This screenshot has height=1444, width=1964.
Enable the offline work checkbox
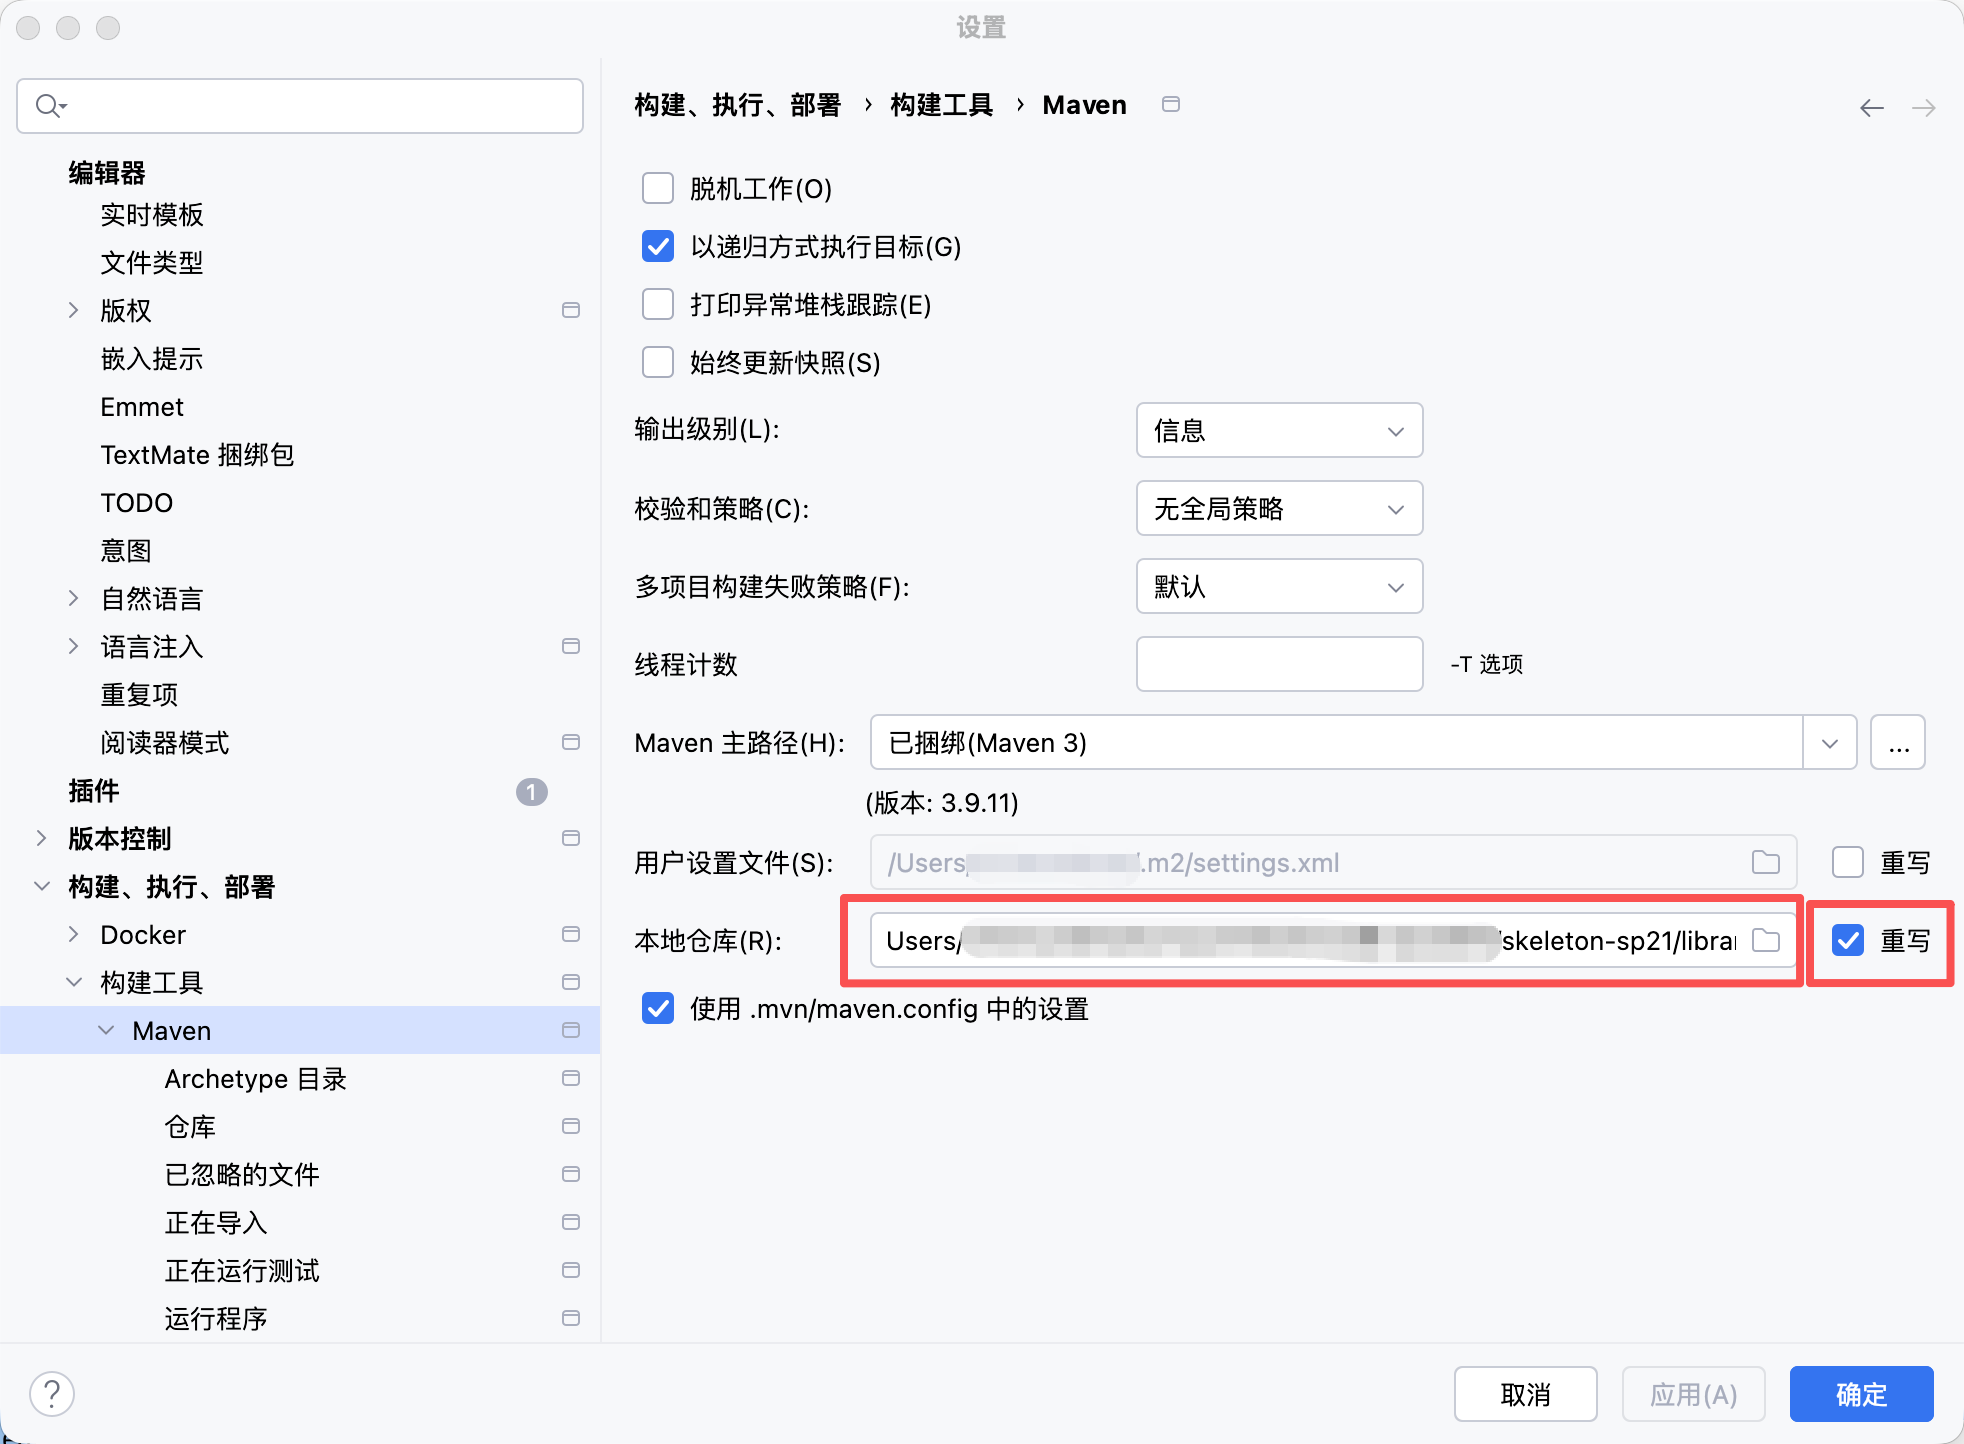pos(658,188)
